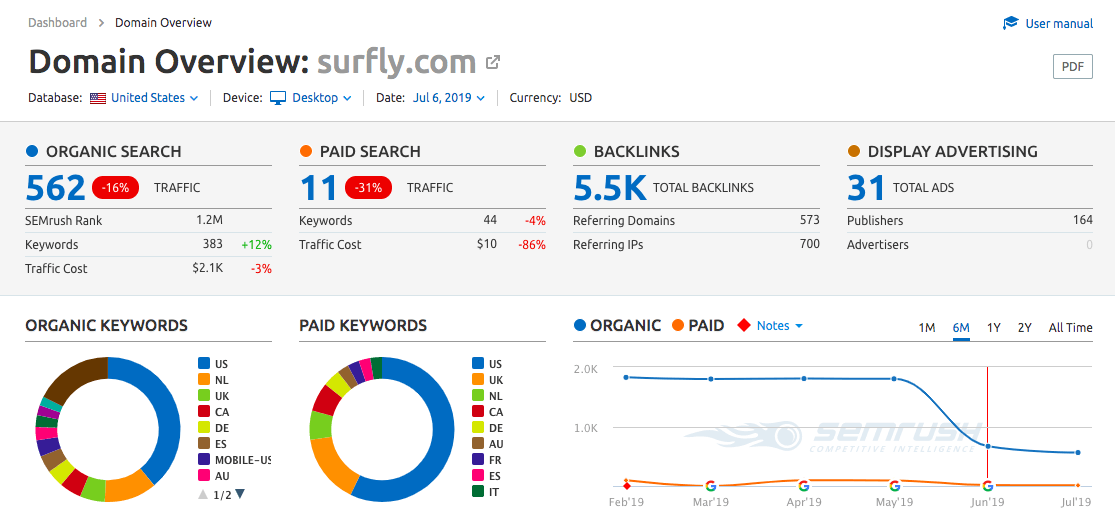Toggle the Organic series in chart legend
The height and width of the screenshot is (526, 1115).
(617, 326)
